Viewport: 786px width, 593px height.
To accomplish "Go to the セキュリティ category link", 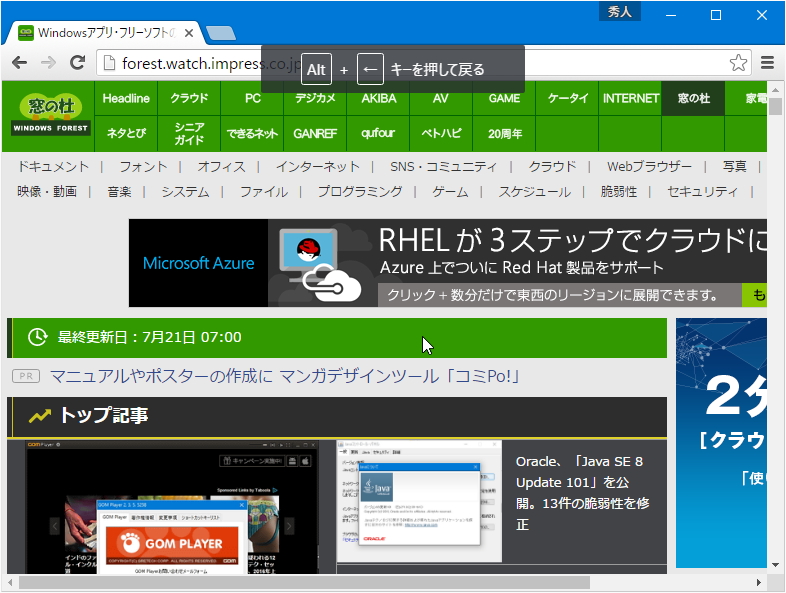I will click(x=702, y=191).
